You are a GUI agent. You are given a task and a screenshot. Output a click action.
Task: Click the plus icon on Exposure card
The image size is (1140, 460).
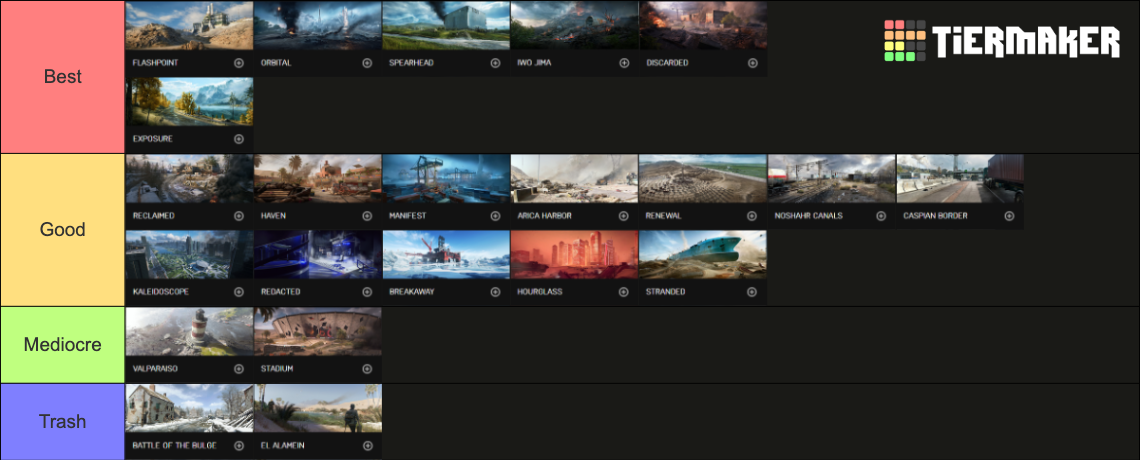(x=238, y=139)
